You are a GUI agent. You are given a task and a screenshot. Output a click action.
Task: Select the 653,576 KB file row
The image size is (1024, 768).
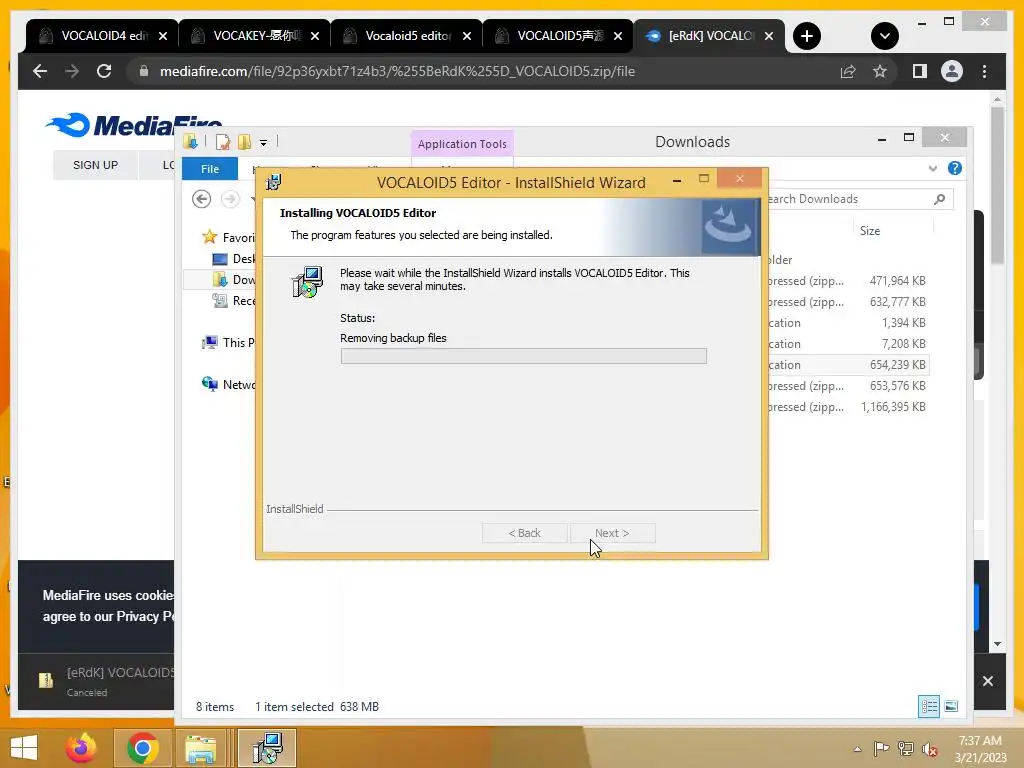click(x=848, y=386)
